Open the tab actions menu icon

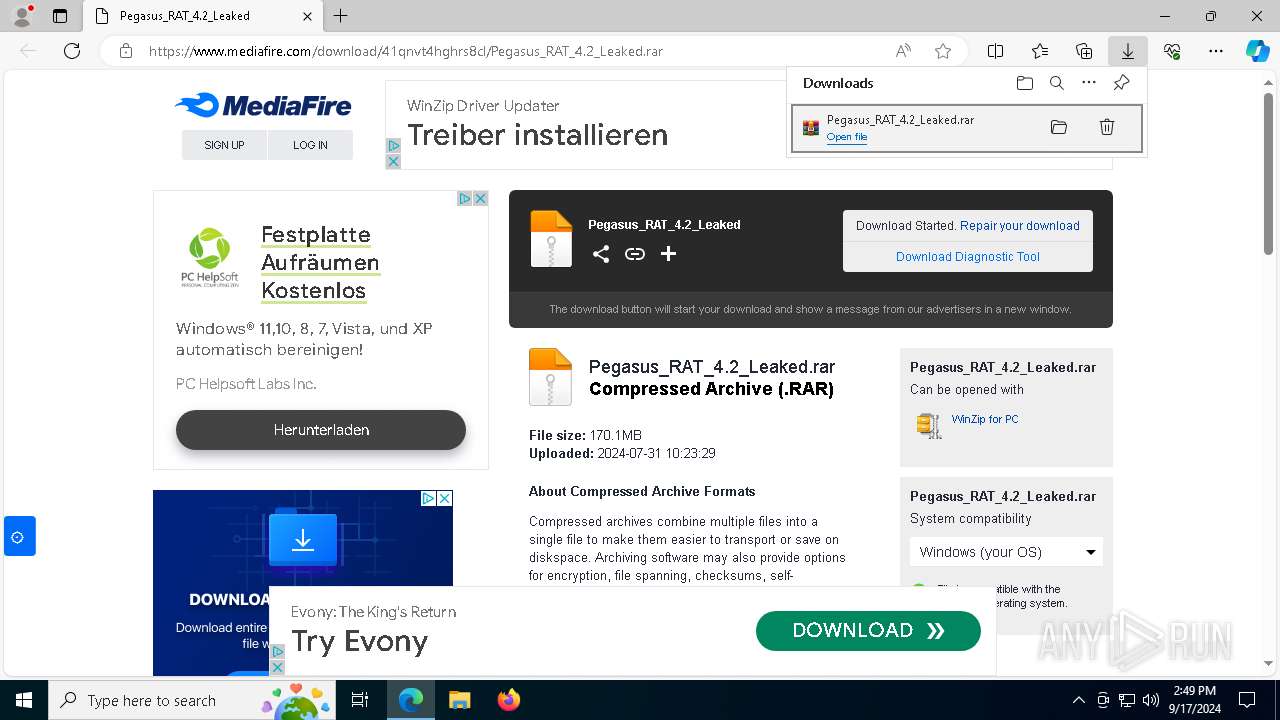coord(60,16)
